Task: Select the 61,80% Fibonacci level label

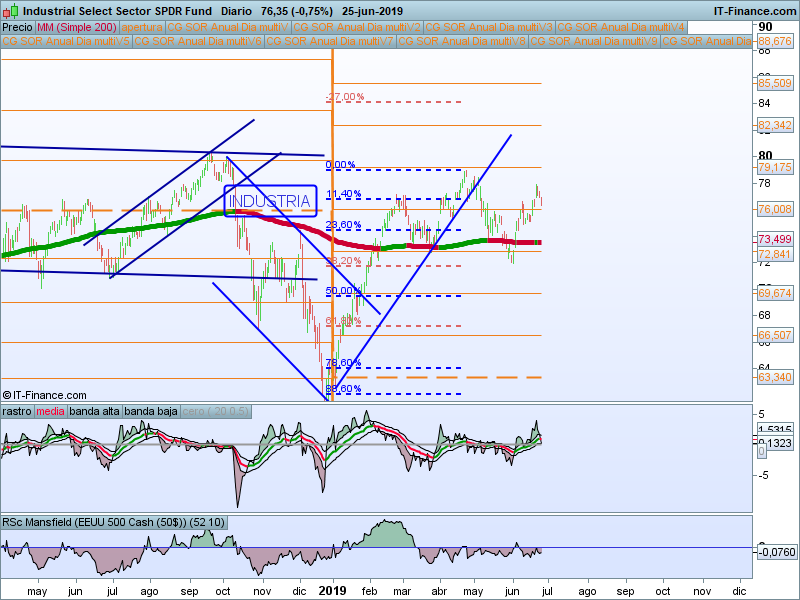Action: click(343, 320)
